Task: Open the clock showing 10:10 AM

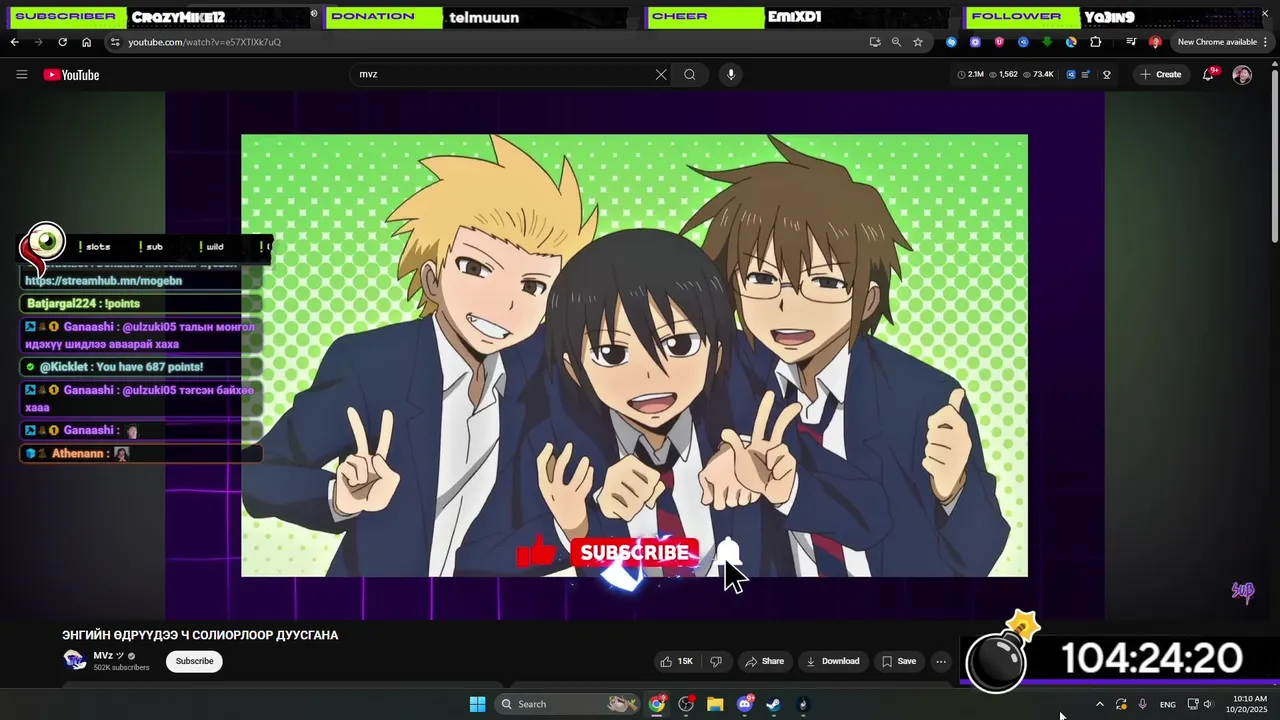Action: pos(1249,704)
